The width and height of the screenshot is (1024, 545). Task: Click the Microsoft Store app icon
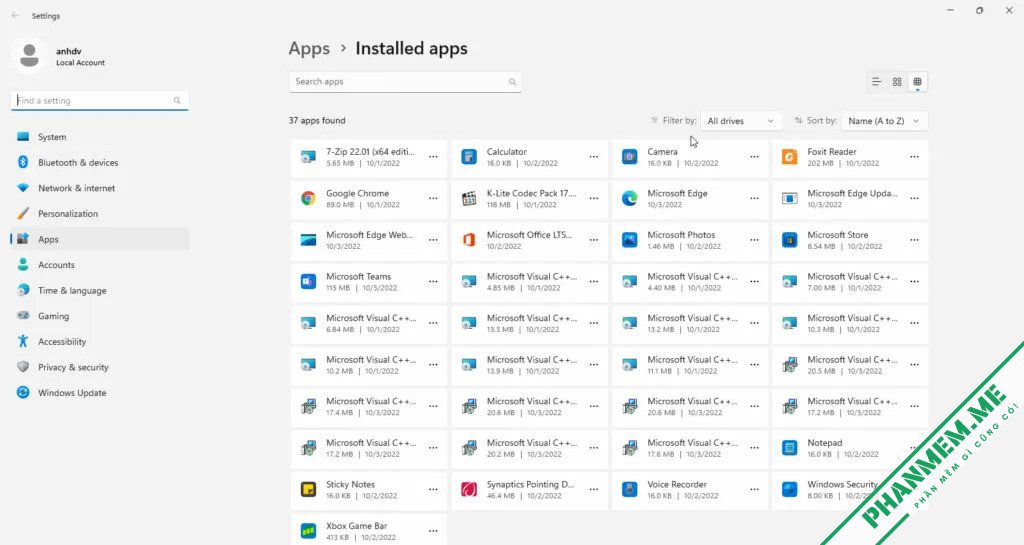point(790,240)
